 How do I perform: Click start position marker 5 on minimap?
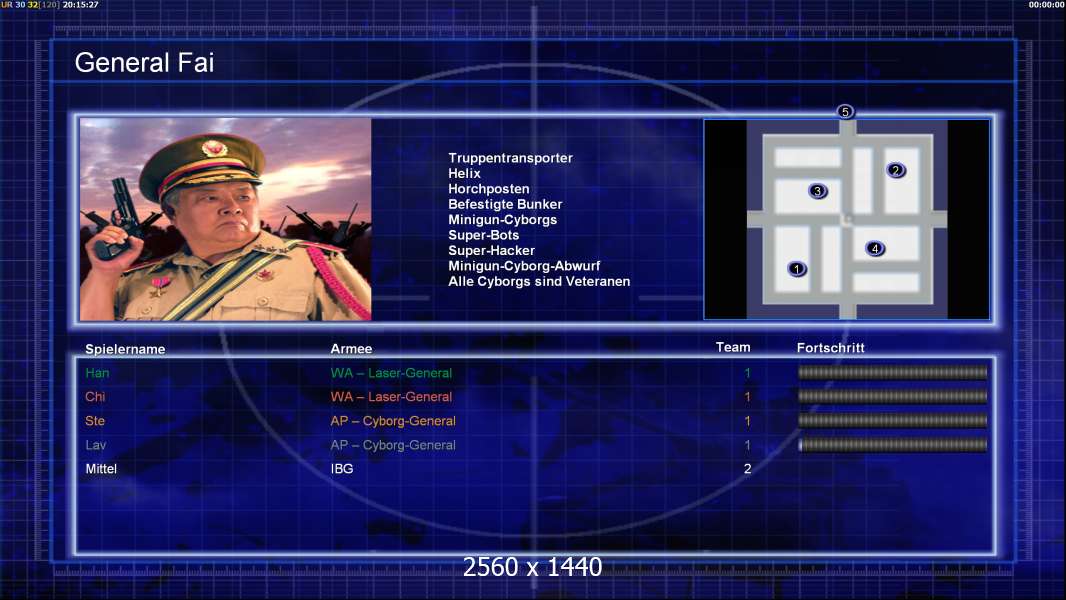tap(844, 111)
